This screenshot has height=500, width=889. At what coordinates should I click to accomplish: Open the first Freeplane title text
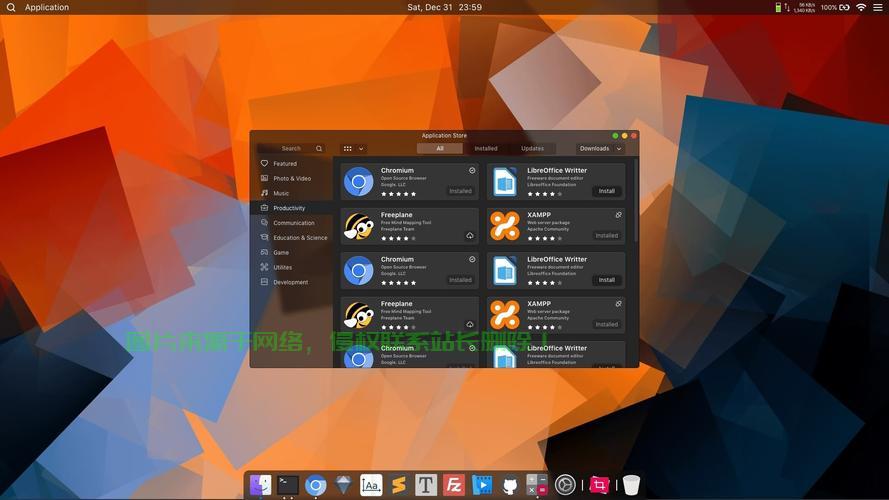coord(396,215)
